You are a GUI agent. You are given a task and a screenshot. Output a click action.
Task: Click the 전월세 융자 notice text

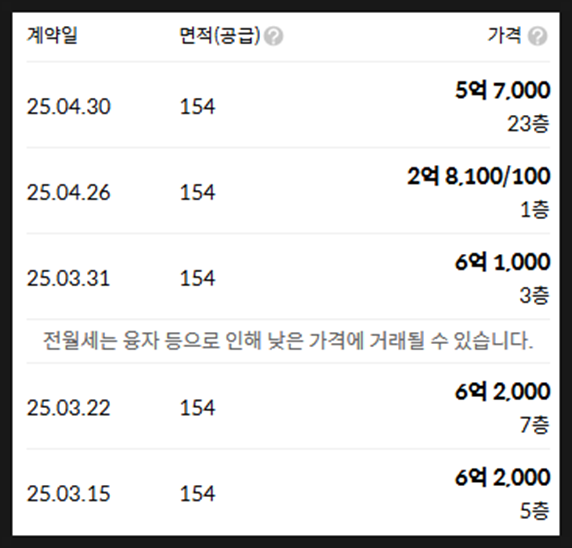288,341
